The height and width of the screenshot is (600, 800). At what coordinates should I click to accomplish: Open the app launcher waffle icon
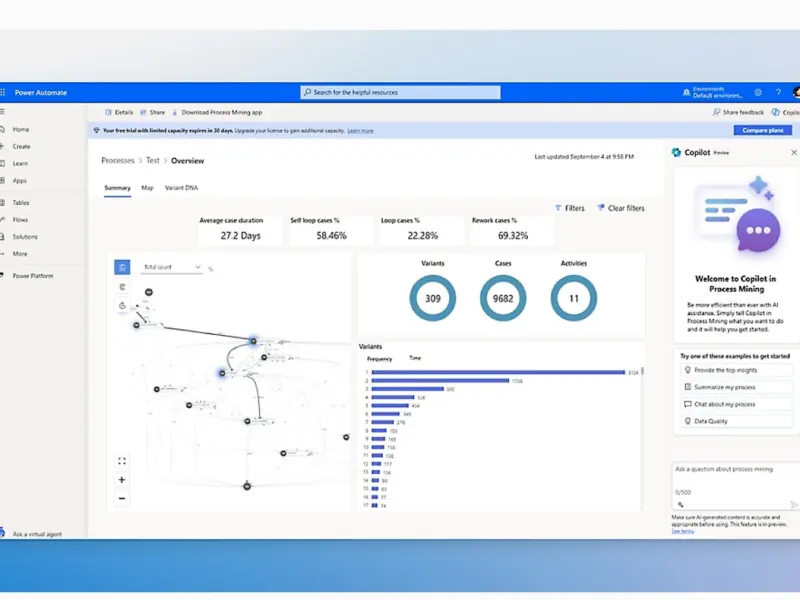point(4,92)
